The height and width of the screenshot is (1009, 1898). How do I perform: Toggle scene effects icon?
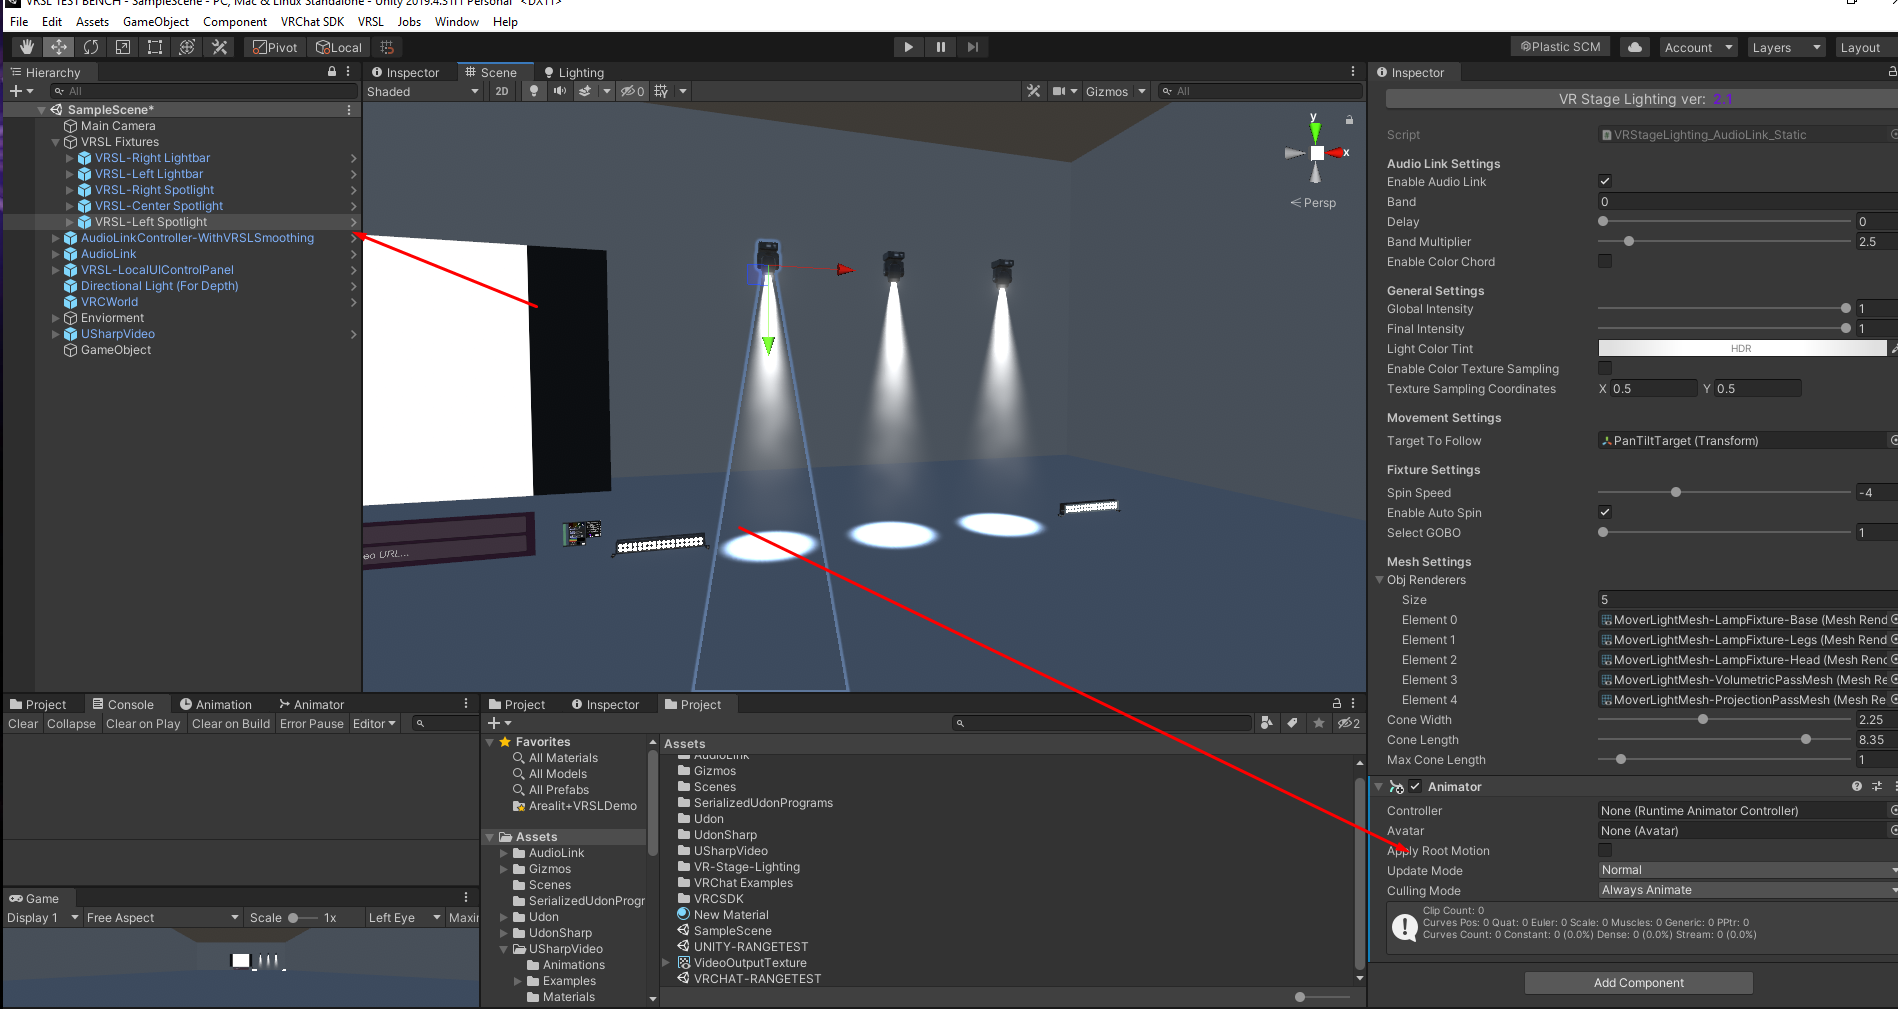585,91
